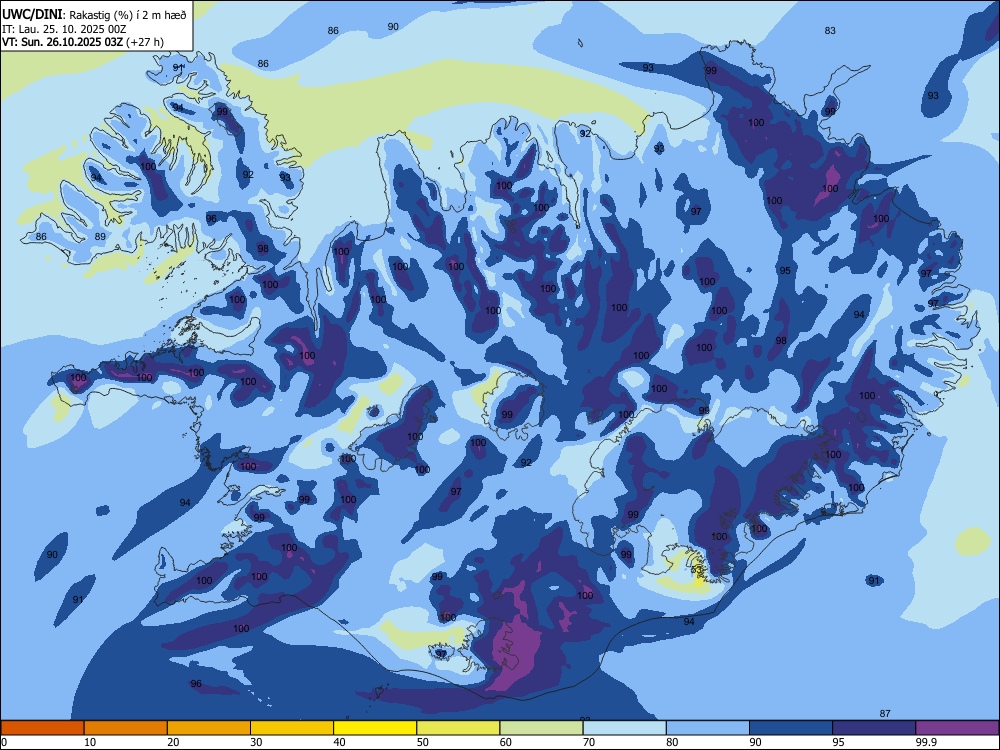Viewport: 1000px width, 750px height.
Task: Click the dark orange 0–10 legend swatch
Action: point(42,728)
